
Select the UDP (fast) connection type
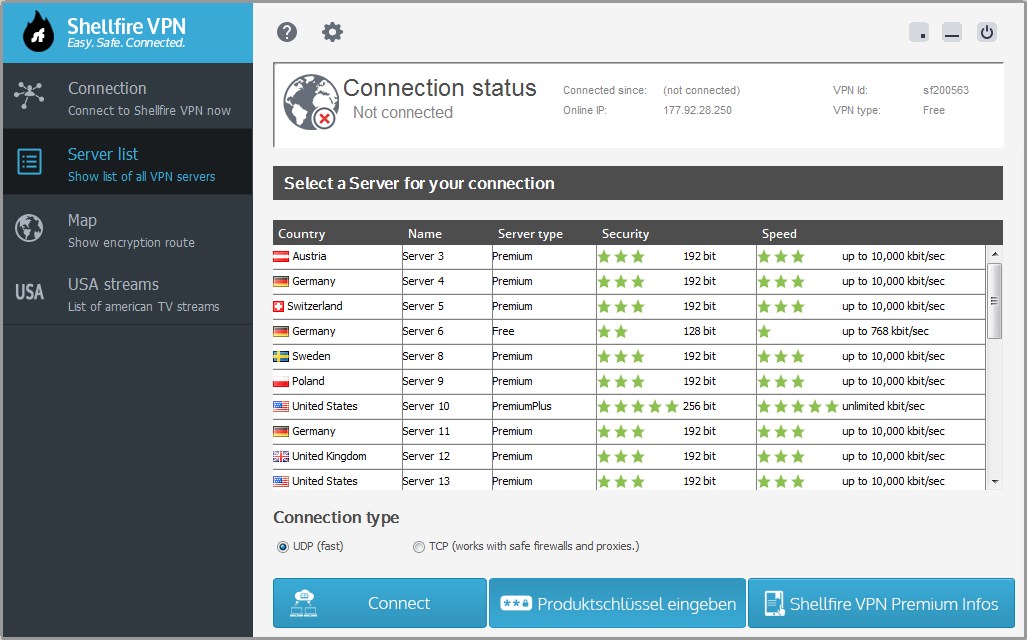283,546
